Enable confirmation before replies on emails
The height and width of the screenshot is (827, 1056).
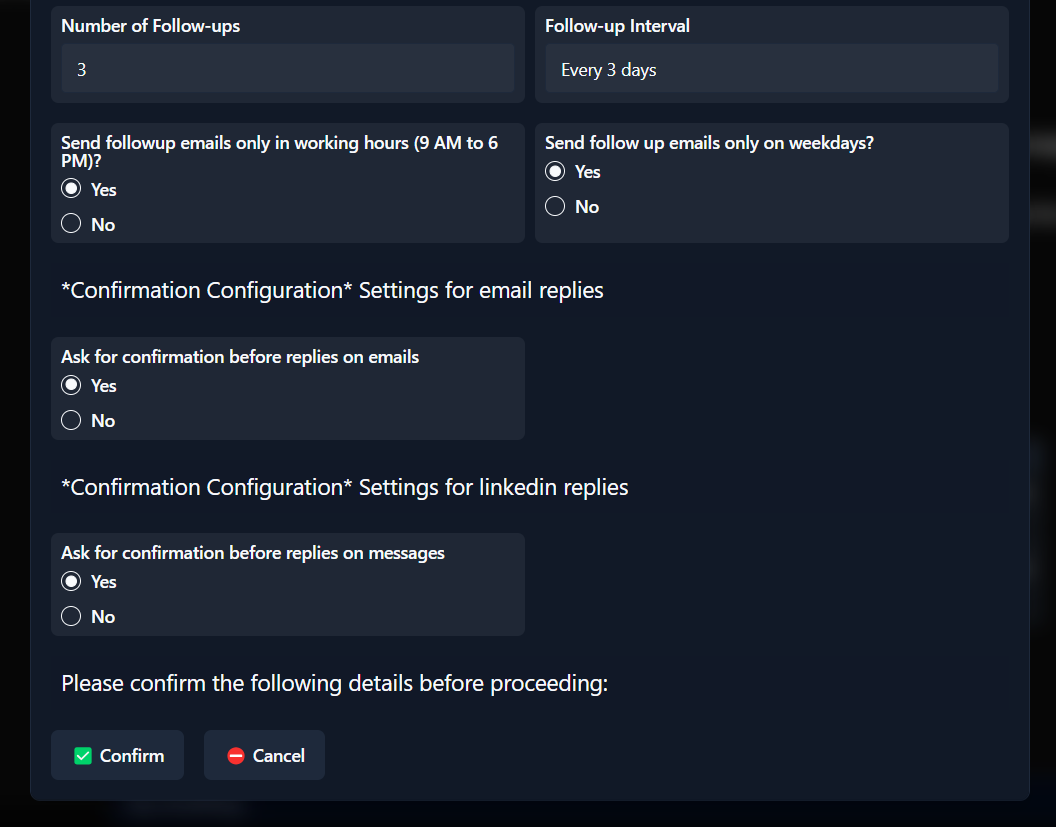(71, 385)
